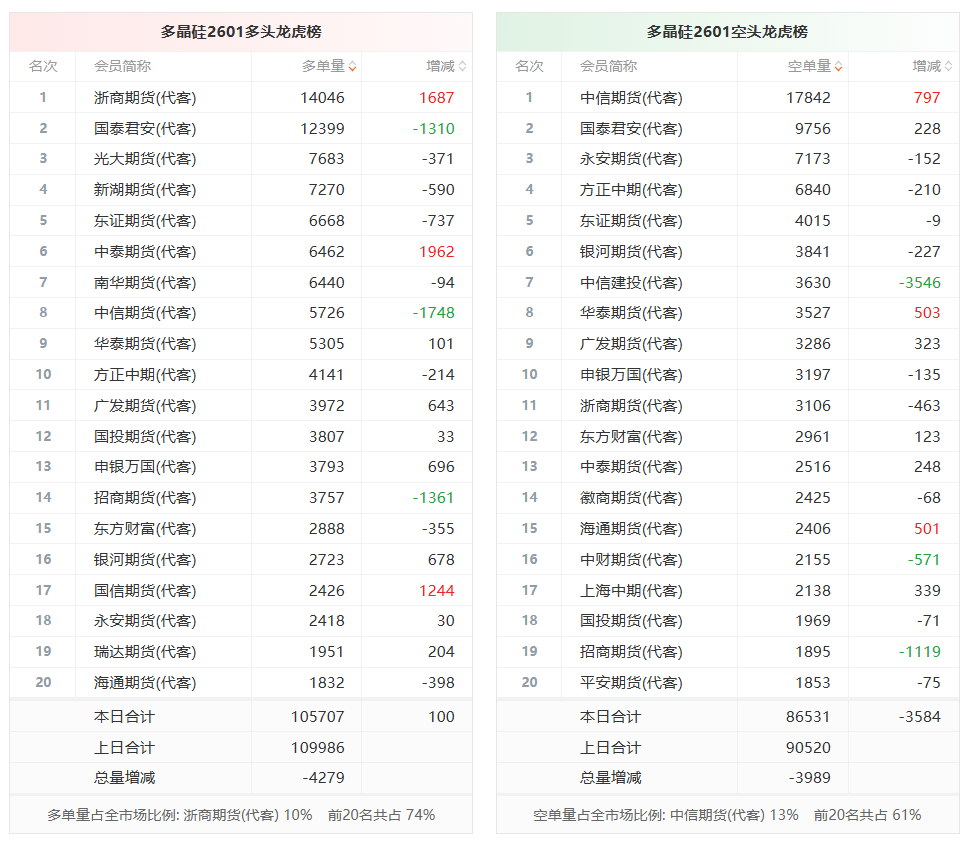The height and width of the screenshot is (841, 969).
Task: Click the long market share footer text
Action: pyautogui.click(x=241, y=815)
